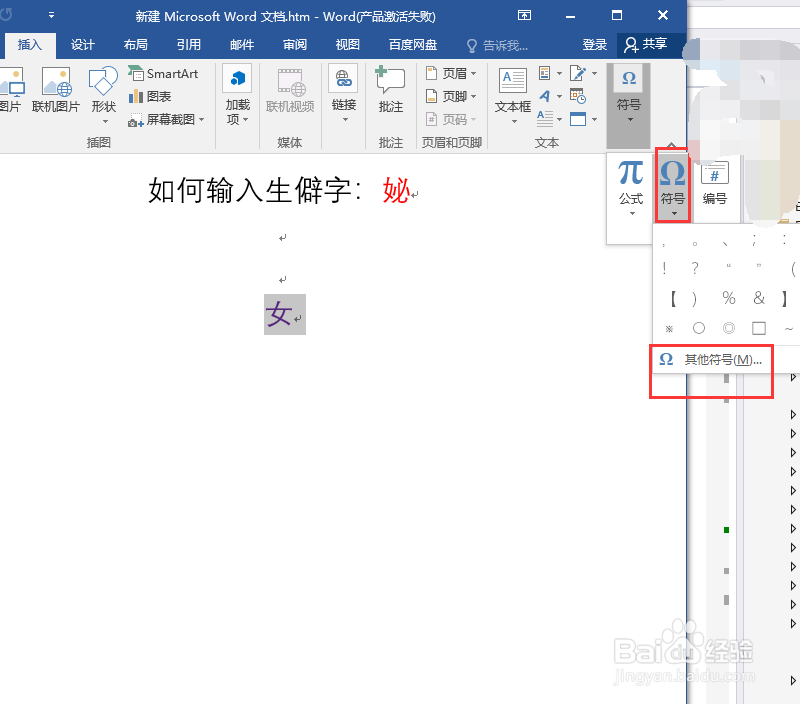This screenshot has width=800, height=704.
Task: Insert the single circle ○ symbol
Action: tap(699, 328)
